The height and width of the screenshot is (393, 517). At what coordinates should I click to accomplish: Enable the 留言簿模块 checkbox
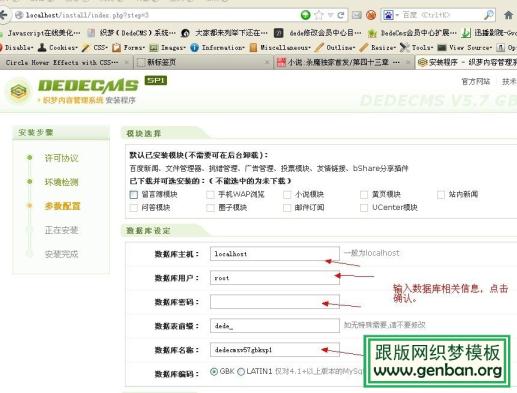pos(133,194)
